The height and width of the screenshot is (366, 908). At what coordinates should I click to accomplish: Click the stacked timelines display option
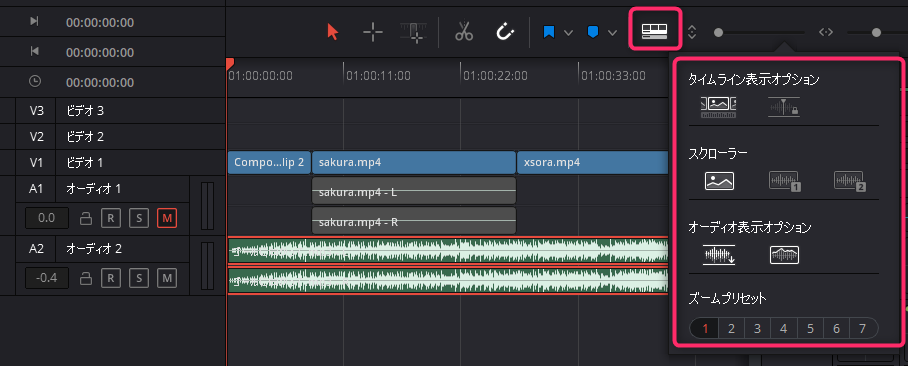tap(719, 108)
